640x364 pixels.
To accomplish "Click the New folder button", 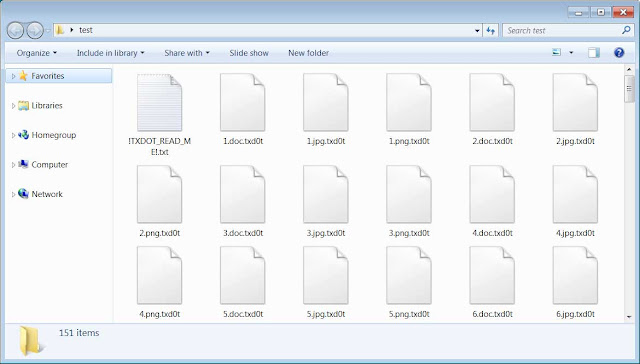I will (309, 53).
